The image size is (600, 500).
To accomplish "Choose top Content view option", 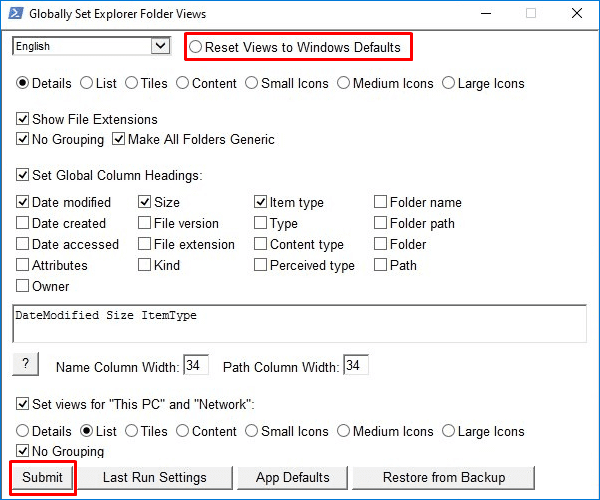I will (183, 83).
